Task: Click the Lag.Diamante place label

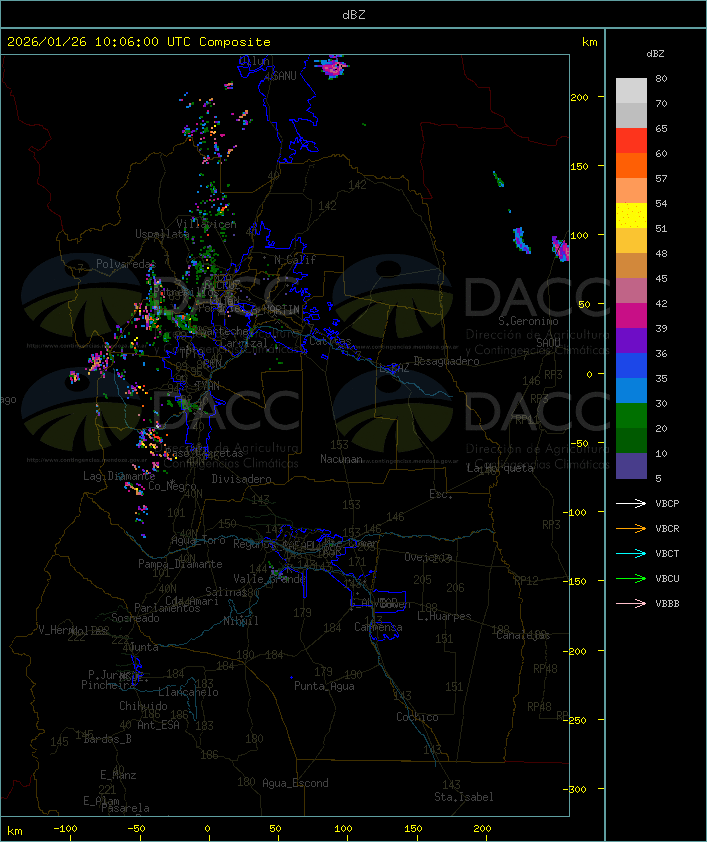Action: tap(119, 476)
